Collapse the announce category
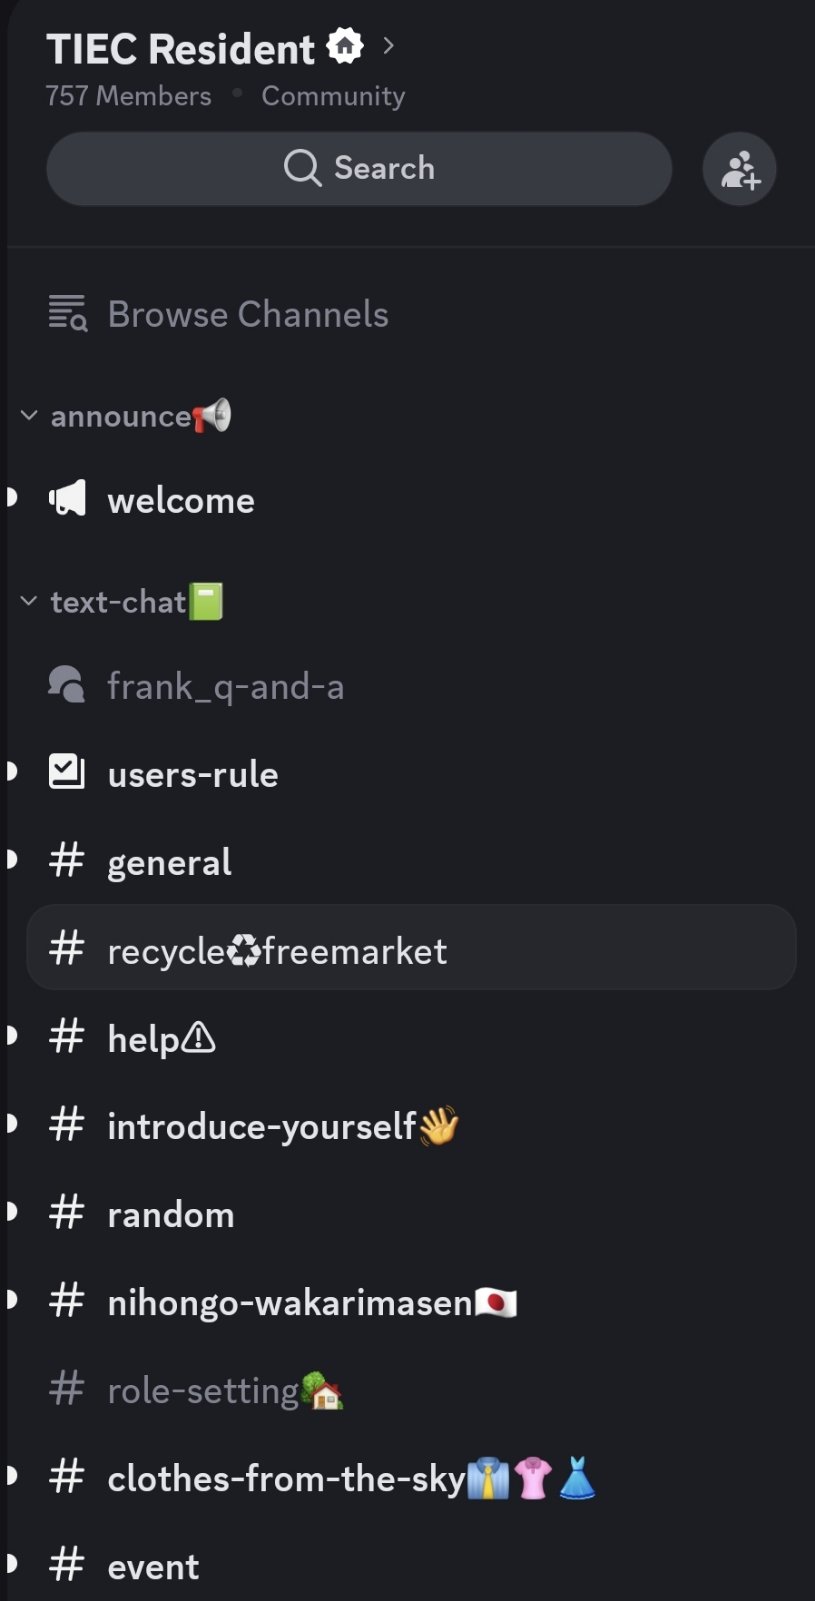The image size is (815, 1601). coord(29,415)
